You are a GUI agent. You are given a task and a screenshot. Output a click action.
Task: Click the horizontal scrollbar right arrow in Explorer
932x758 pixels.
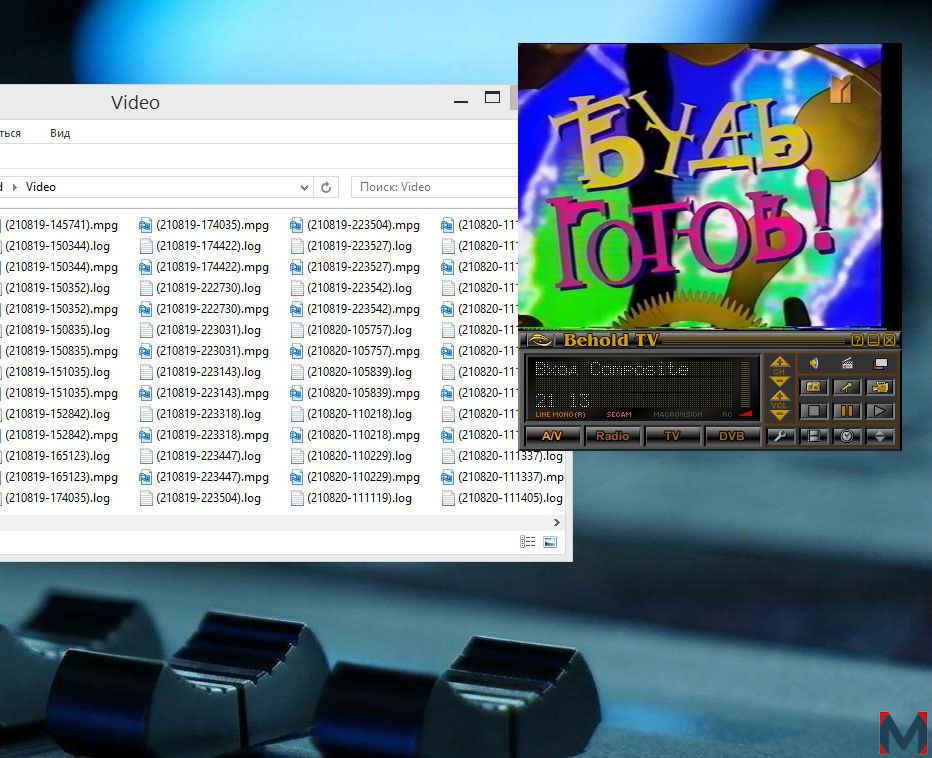(x=556, y=523)
